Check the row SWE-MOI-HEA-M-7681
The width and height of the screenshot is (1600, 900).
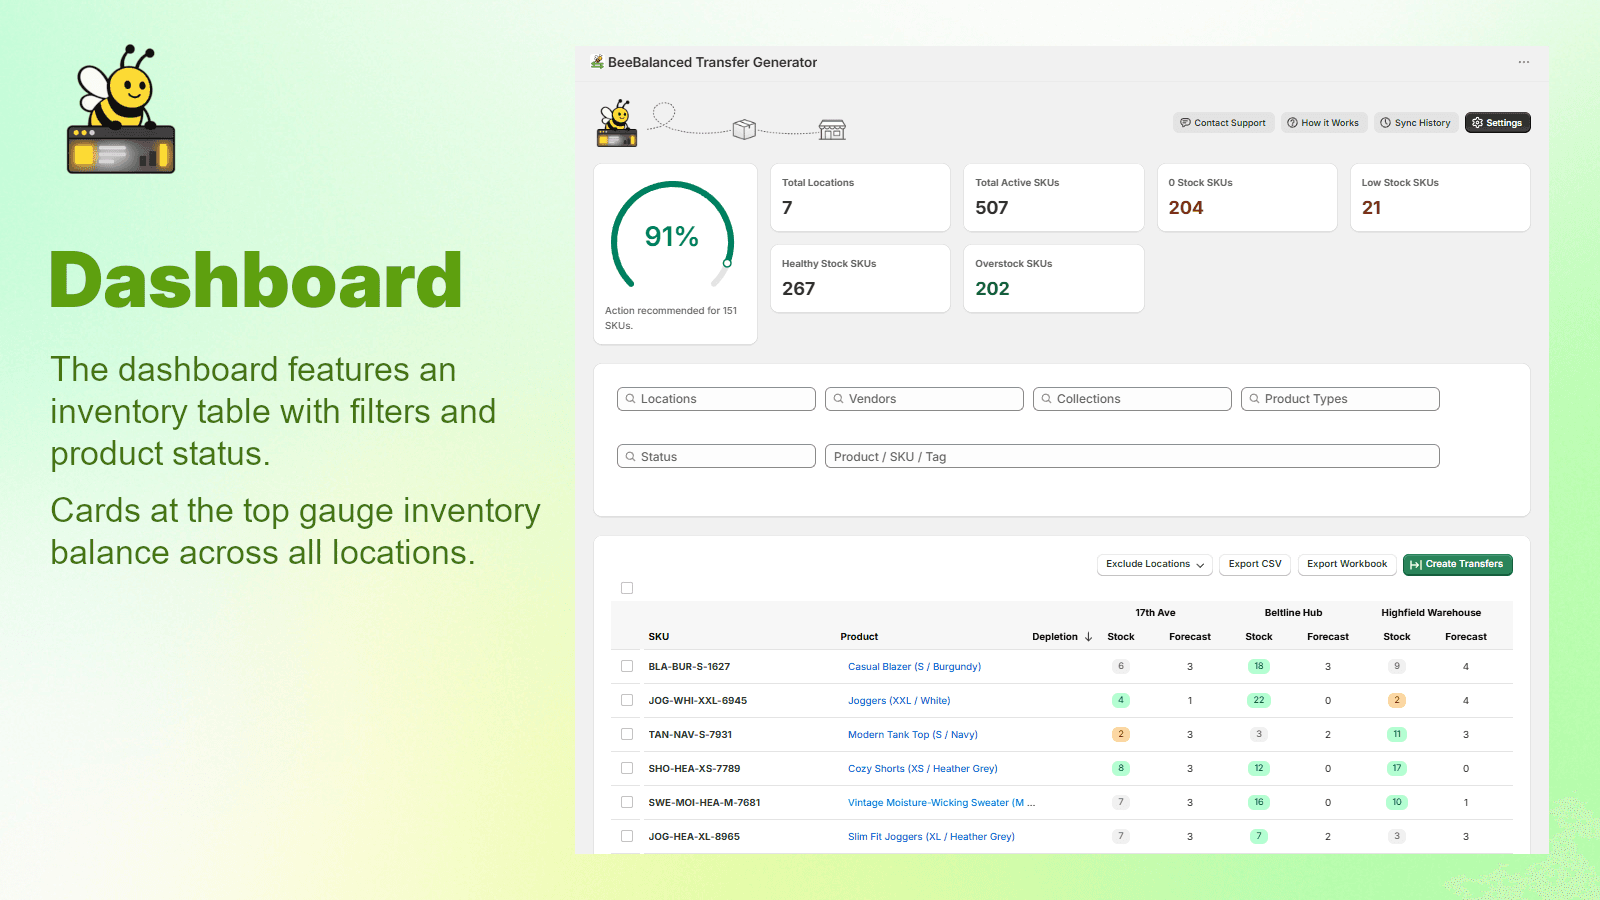click(627, 802)
